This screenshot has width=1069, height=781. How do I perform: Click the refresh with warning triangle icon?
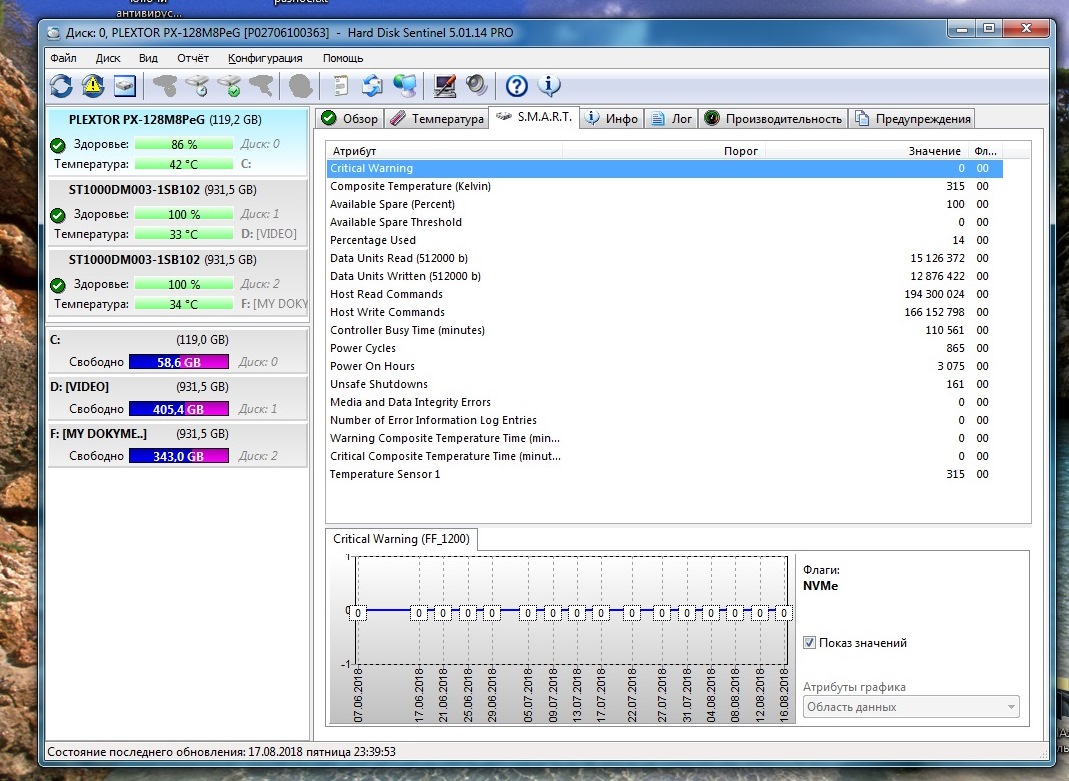(x=93, y=86)
